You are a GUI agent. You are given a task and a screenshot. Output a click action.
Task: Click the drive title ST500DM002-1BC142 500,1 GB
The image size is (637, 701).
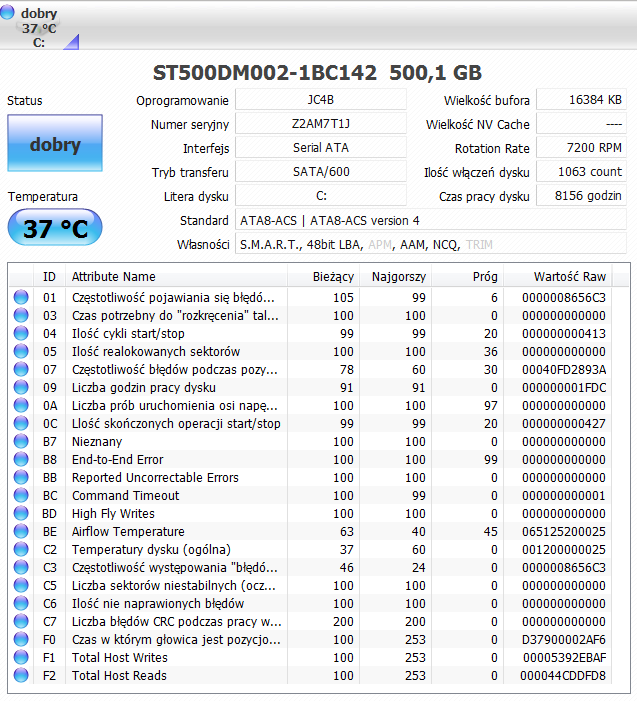point(317,73)
